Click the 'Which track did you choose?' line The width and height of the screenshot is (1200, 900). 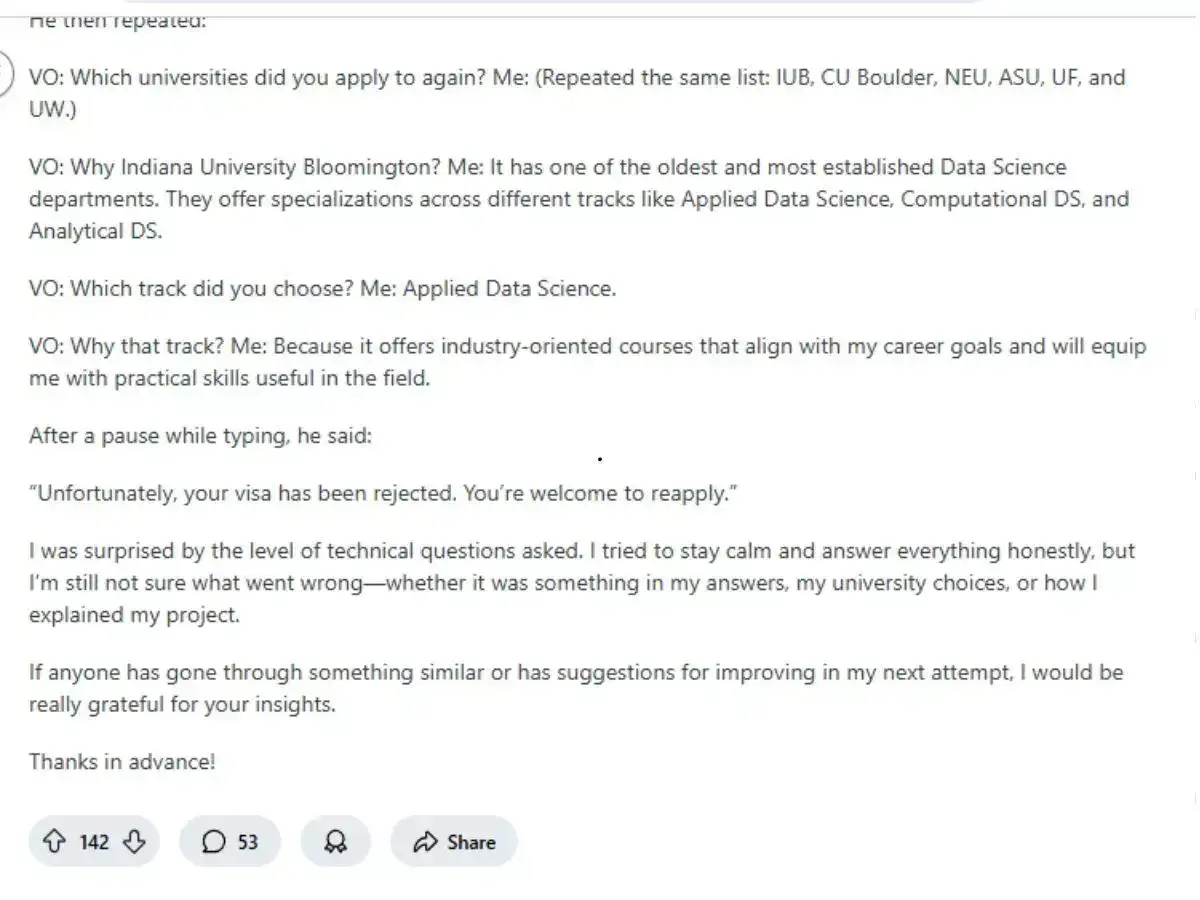point(322,289)
